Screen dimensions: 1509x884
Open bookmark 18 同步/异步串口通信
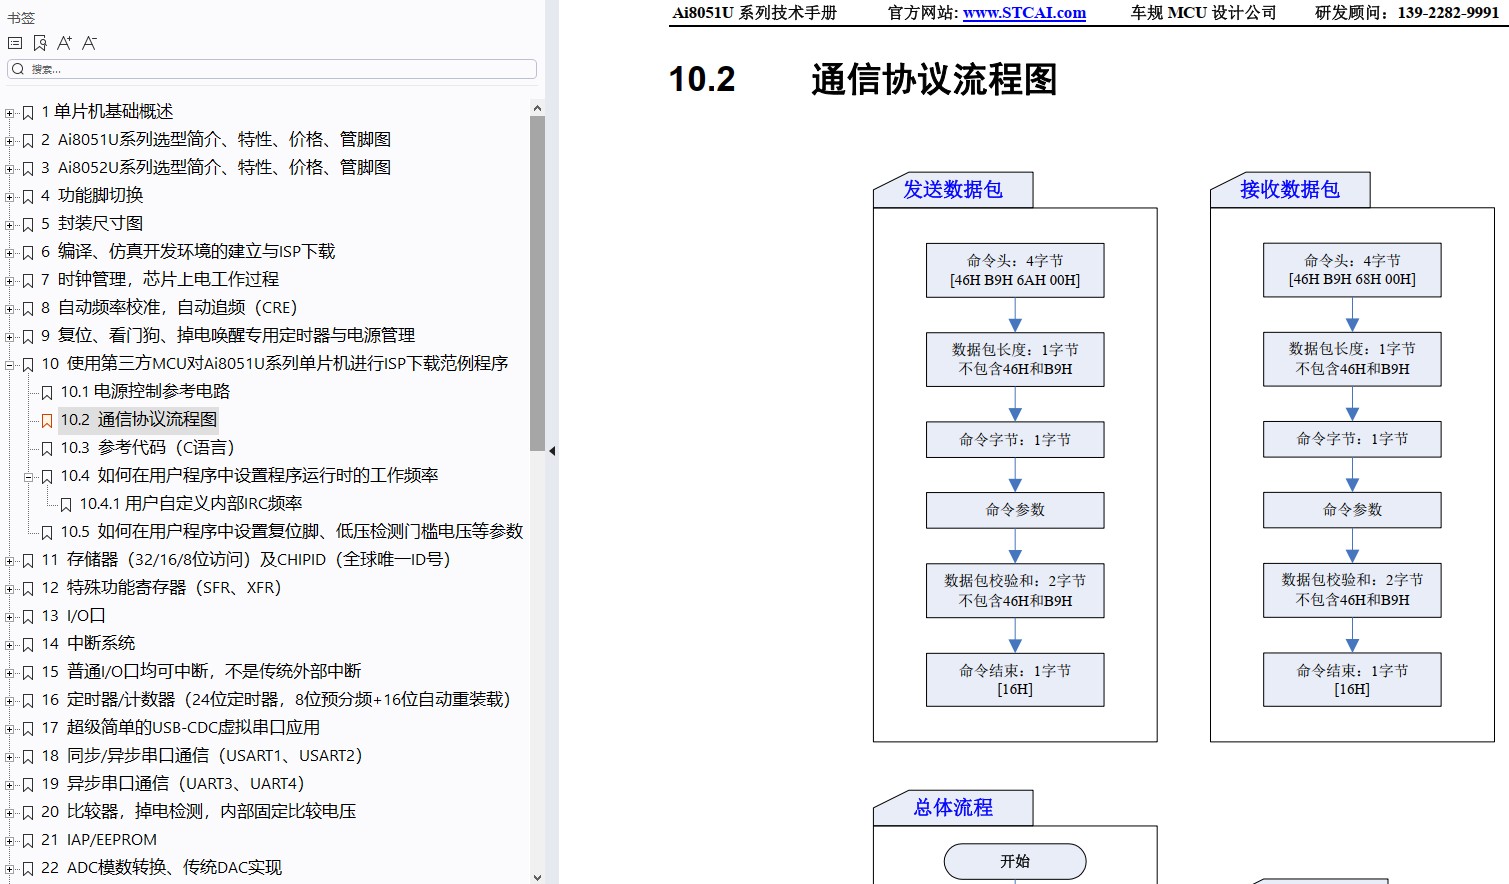tap(202, 756)
